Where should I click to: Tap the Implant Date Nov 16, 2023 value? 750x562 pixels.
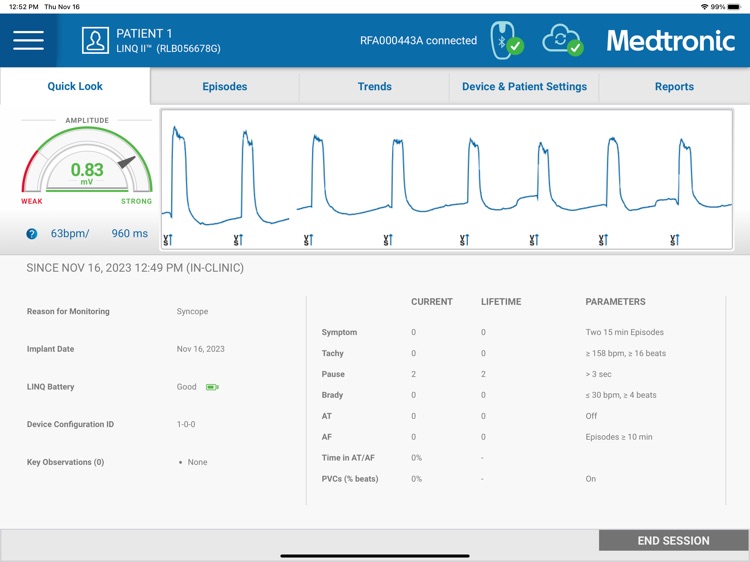[200, 349]
